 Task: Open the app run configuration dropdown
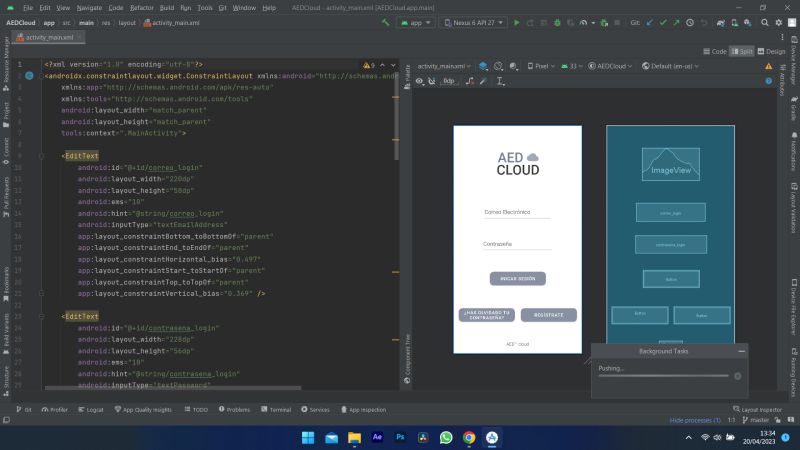click(416, 23)
